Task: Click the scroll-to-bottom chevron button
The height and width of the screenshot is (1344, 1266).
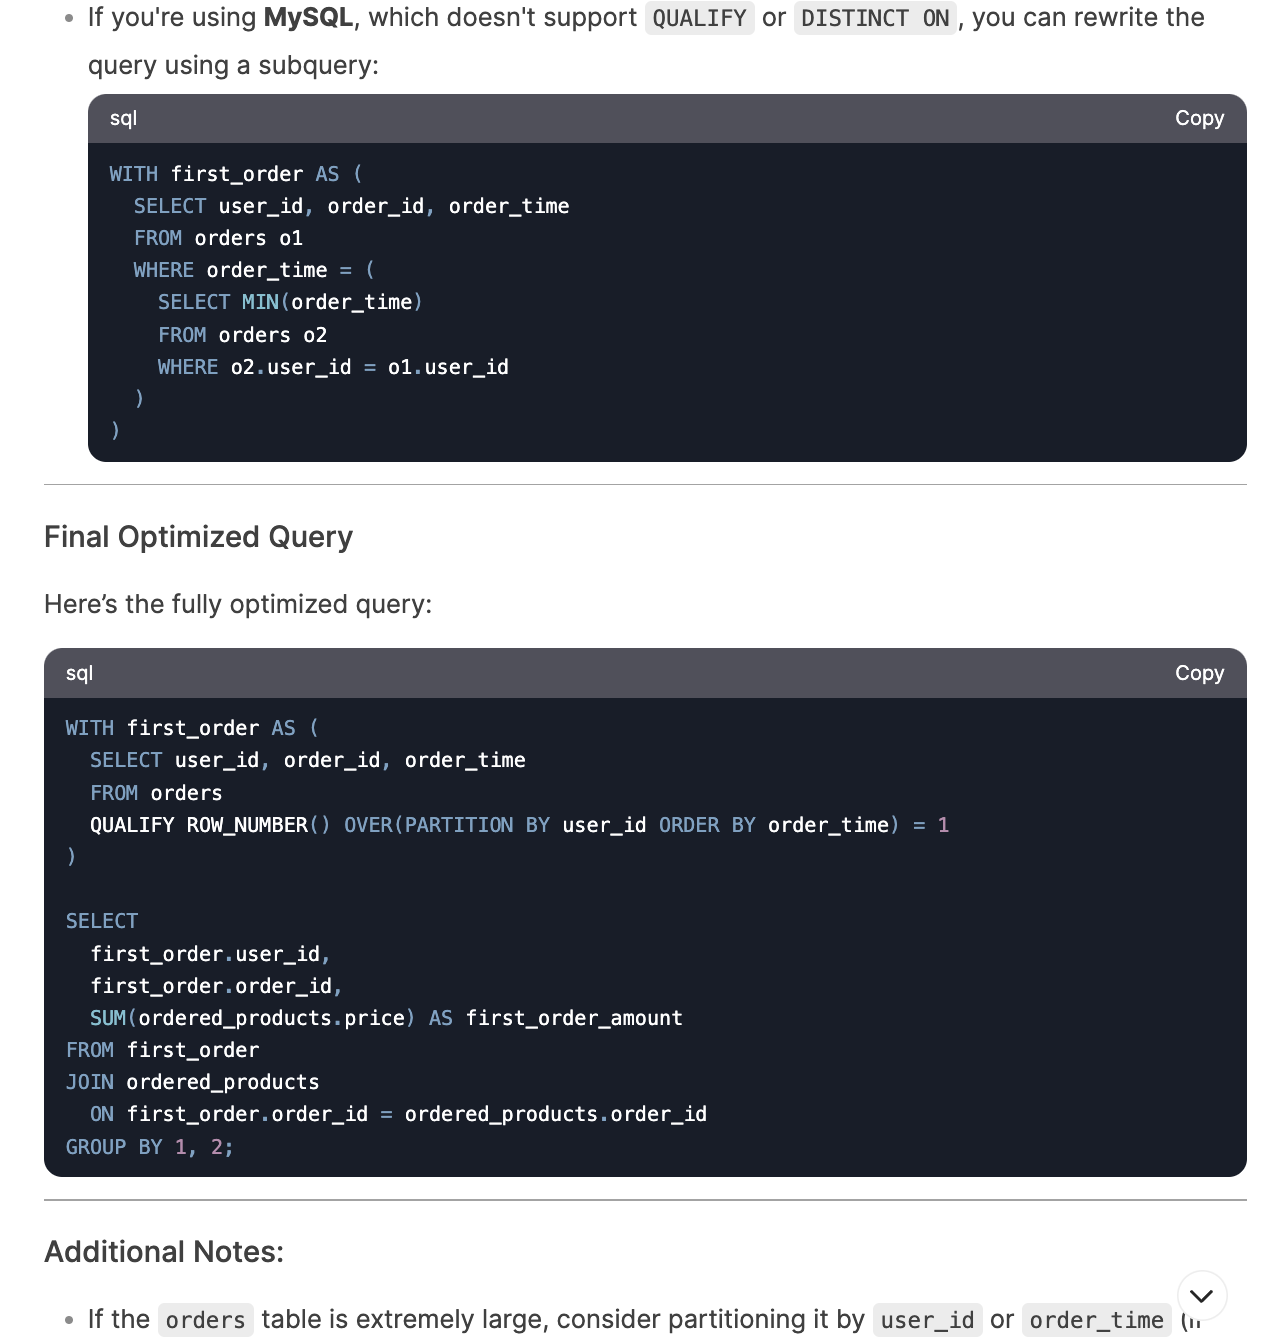Action: click(x=1201, y=1296)
